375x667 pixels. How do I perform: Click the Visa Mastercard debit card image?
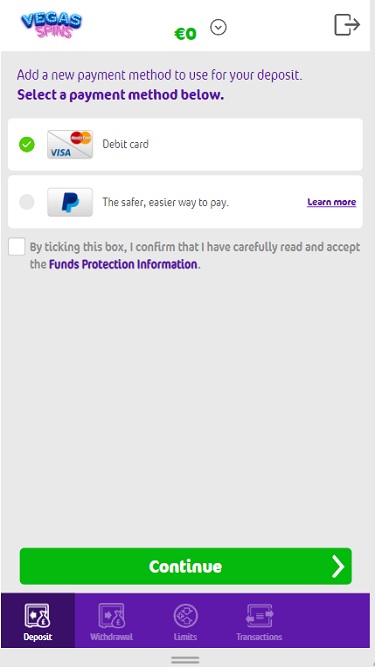click(x=70, y=145)
